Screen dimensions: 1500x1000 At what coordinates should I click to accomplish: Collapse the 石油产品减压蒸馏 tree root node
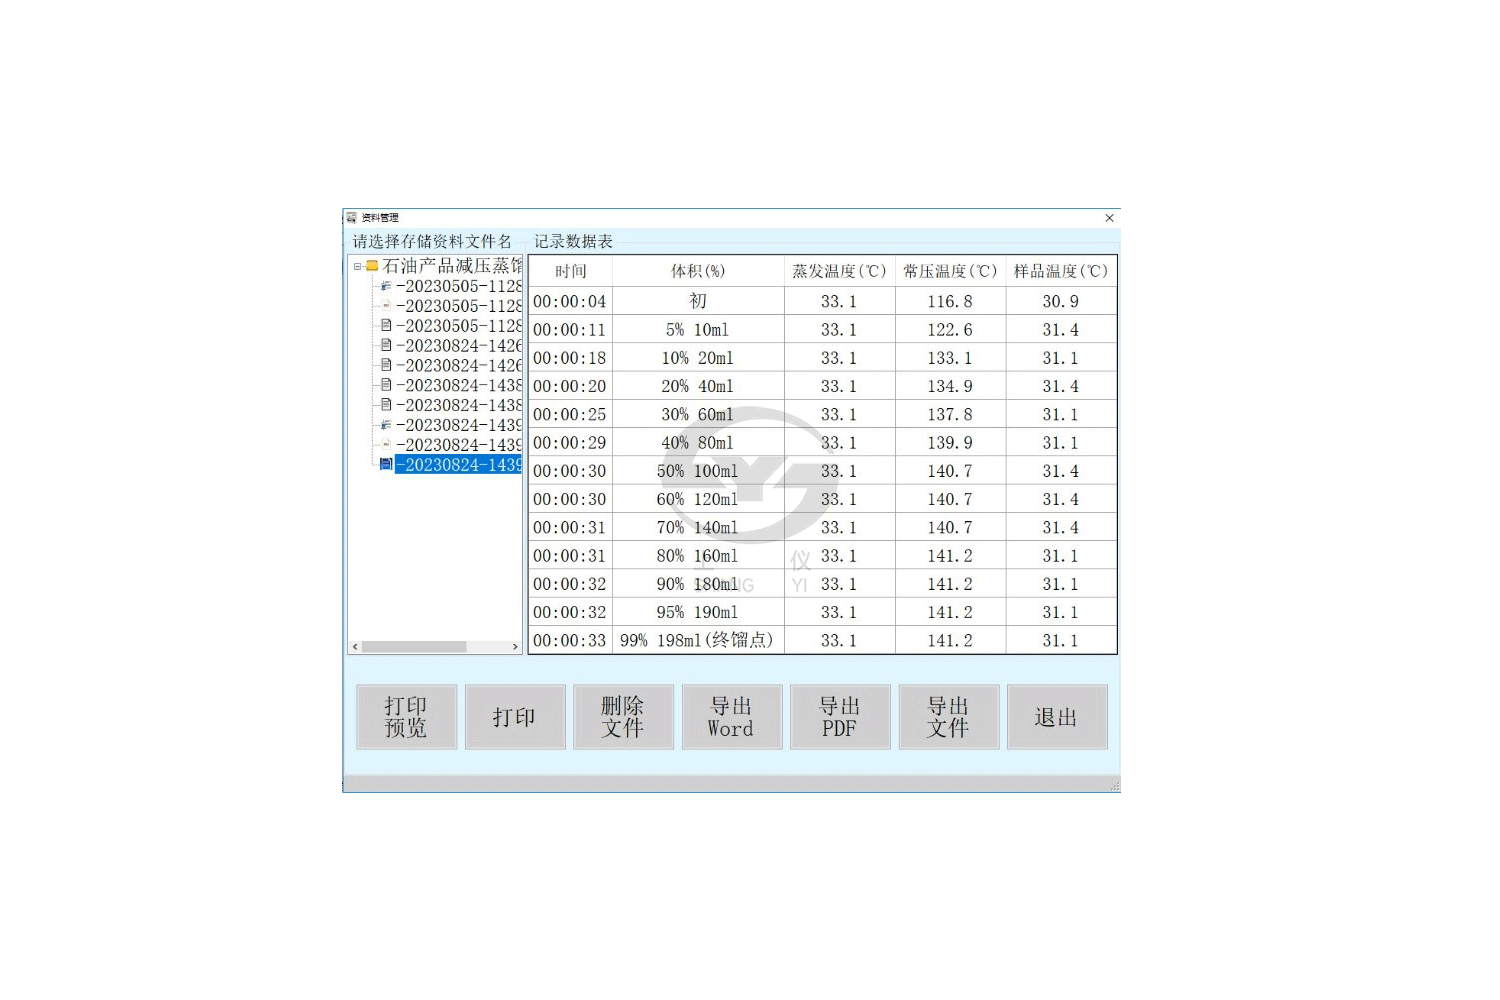(x=357, y=266)
